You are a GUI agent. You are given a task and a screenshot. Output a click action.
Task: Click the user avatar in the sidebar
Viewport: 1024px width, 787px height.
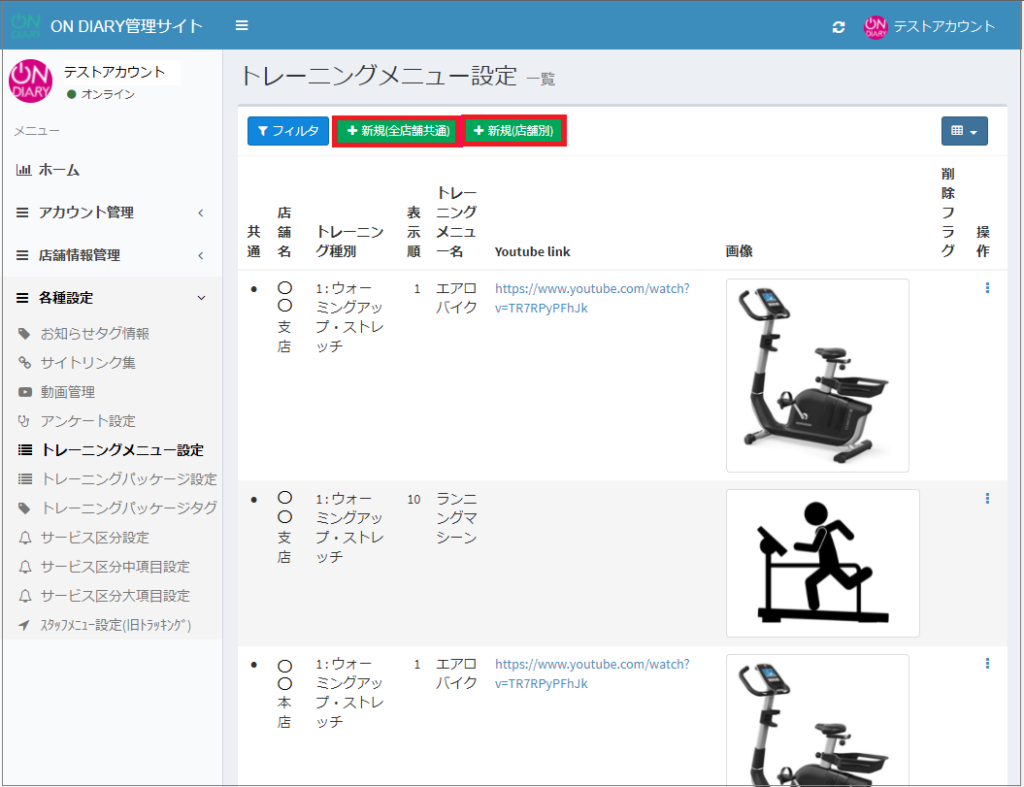coord(30,81)
